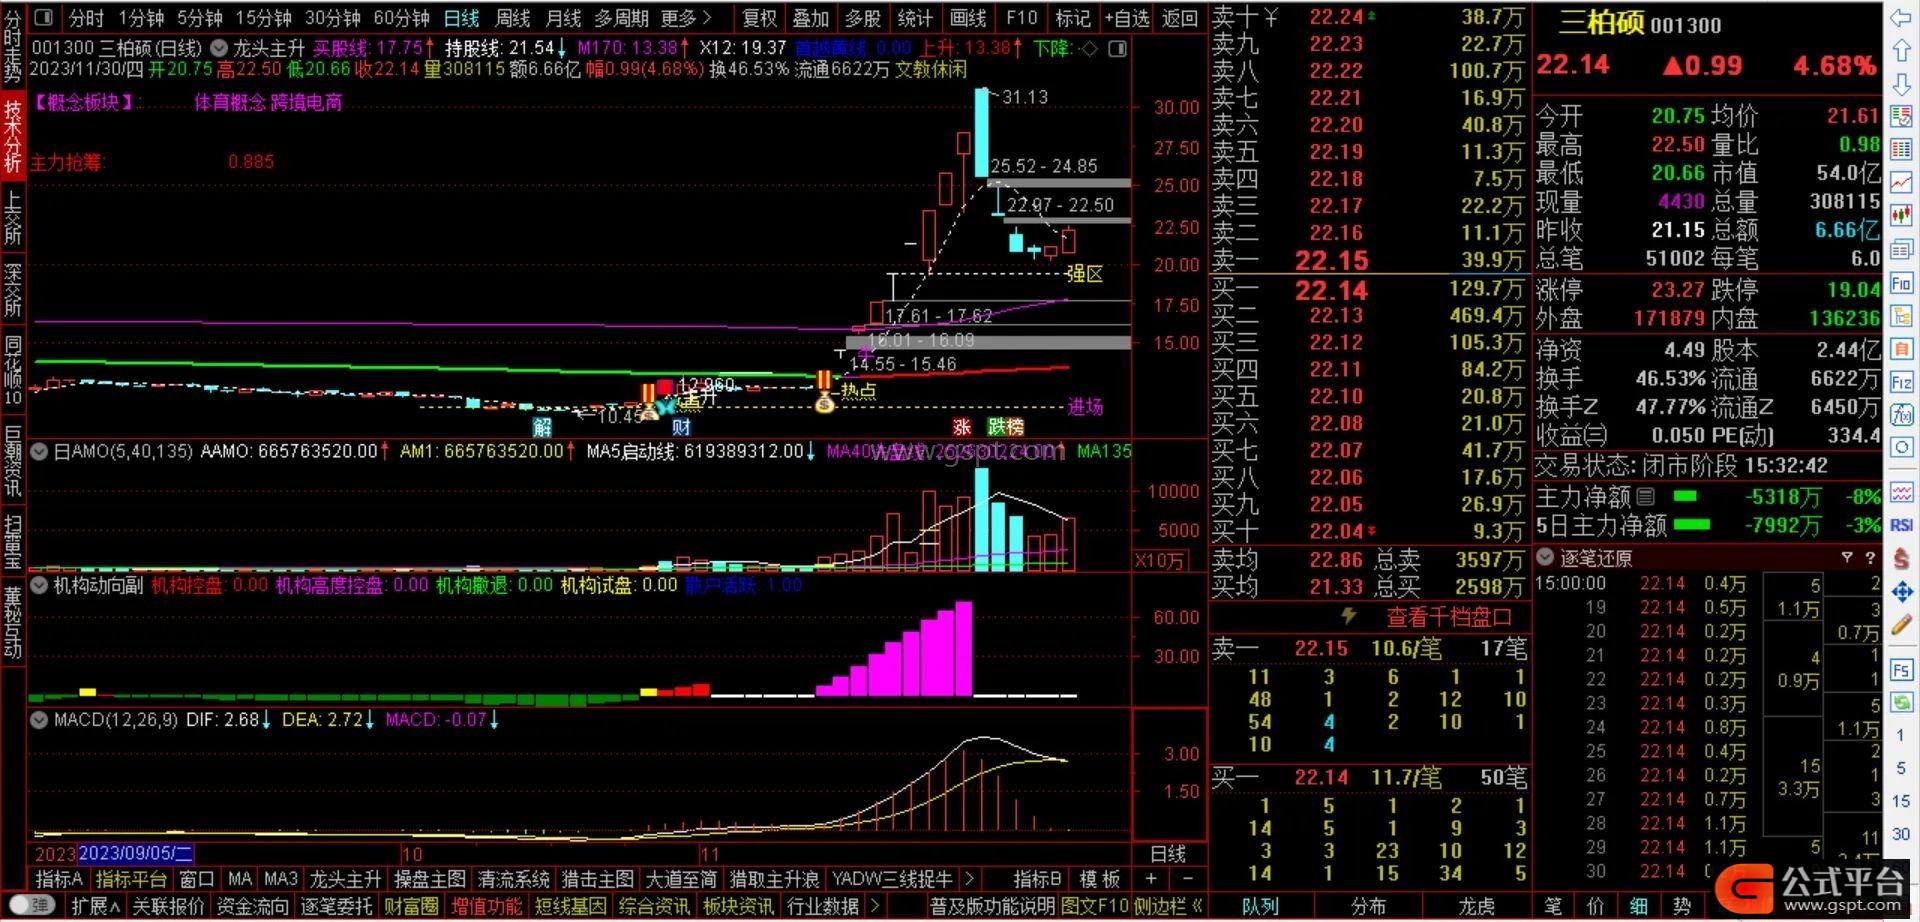Click the highlighted date 2023/09/05 field
The width and height of the screenshot is (1920, 922).
tap(135, 853)
